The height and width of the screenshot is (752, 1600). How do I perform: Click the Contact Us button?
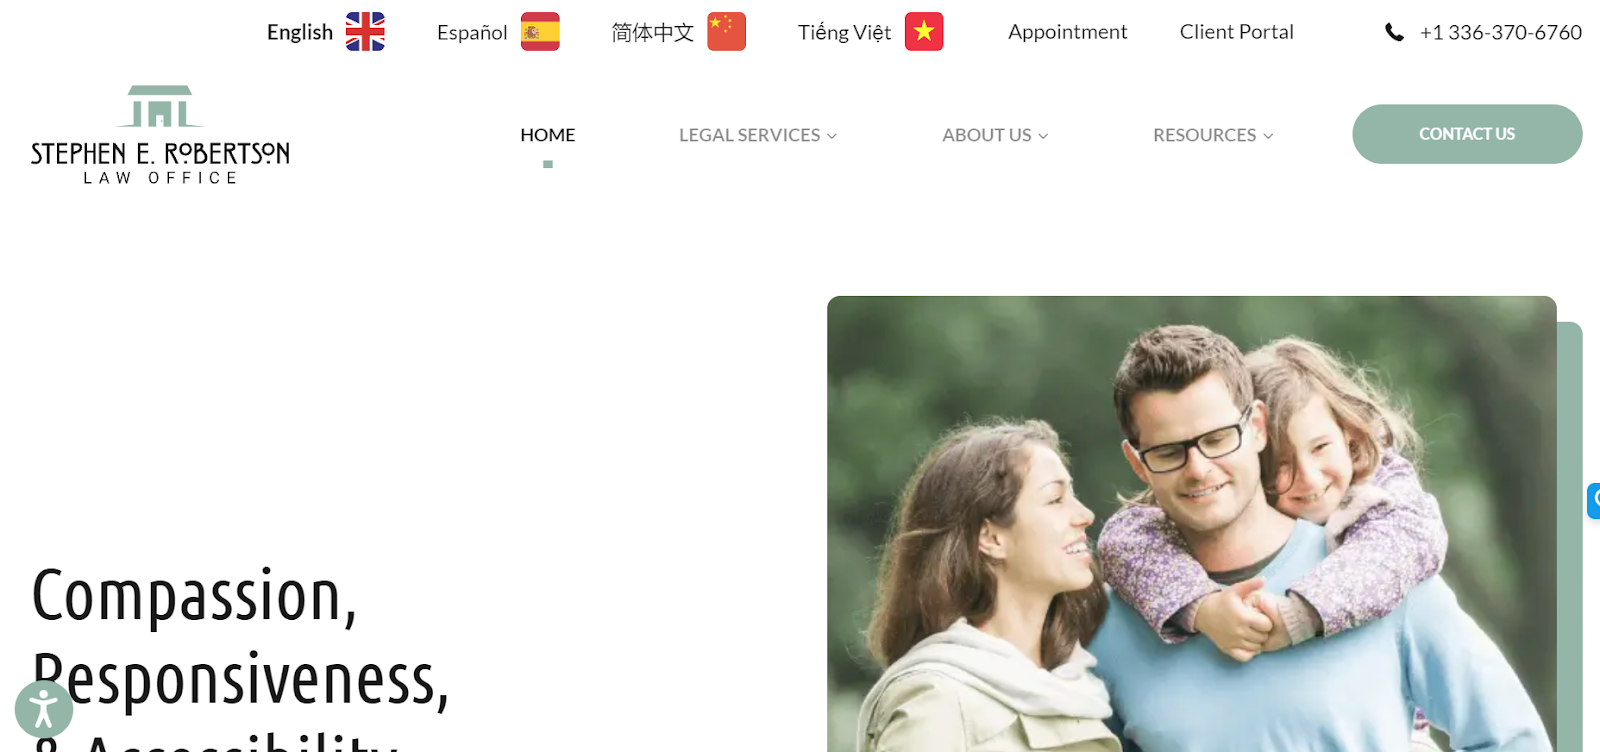[x=1467, y=134]
